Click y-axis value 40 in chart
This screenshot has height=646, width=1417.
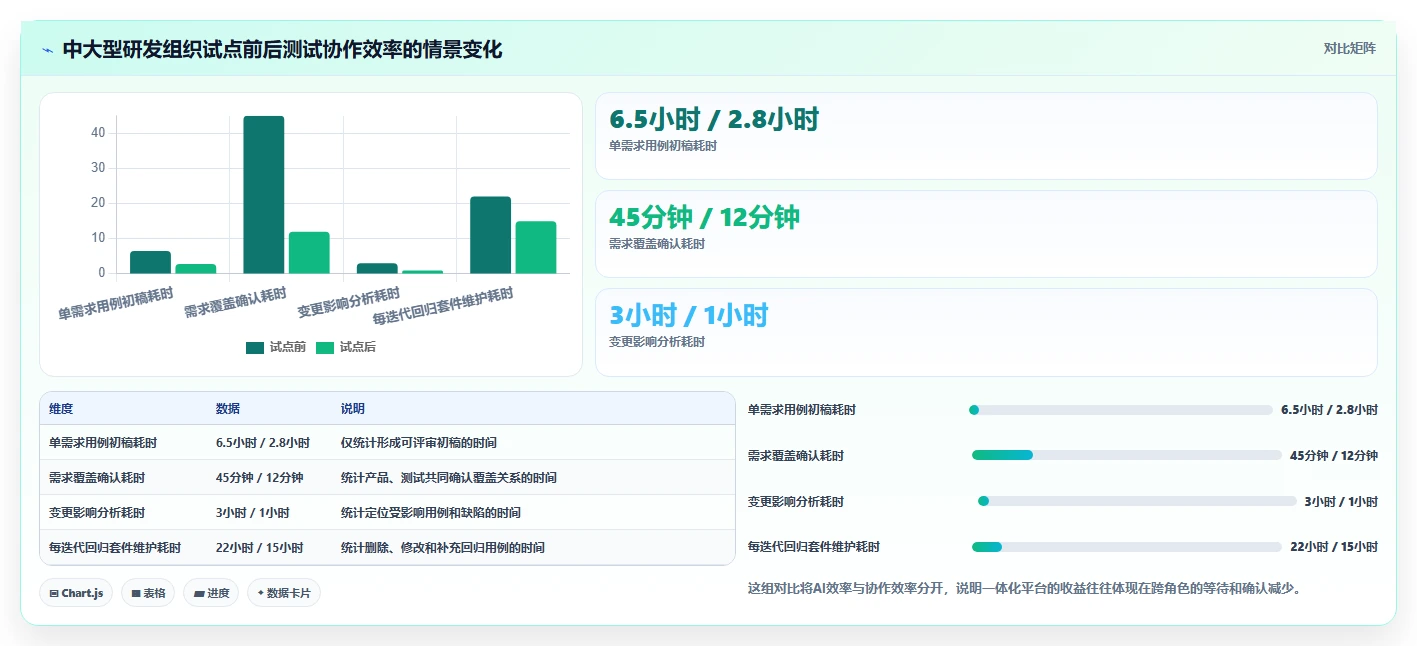click(98, 132)
